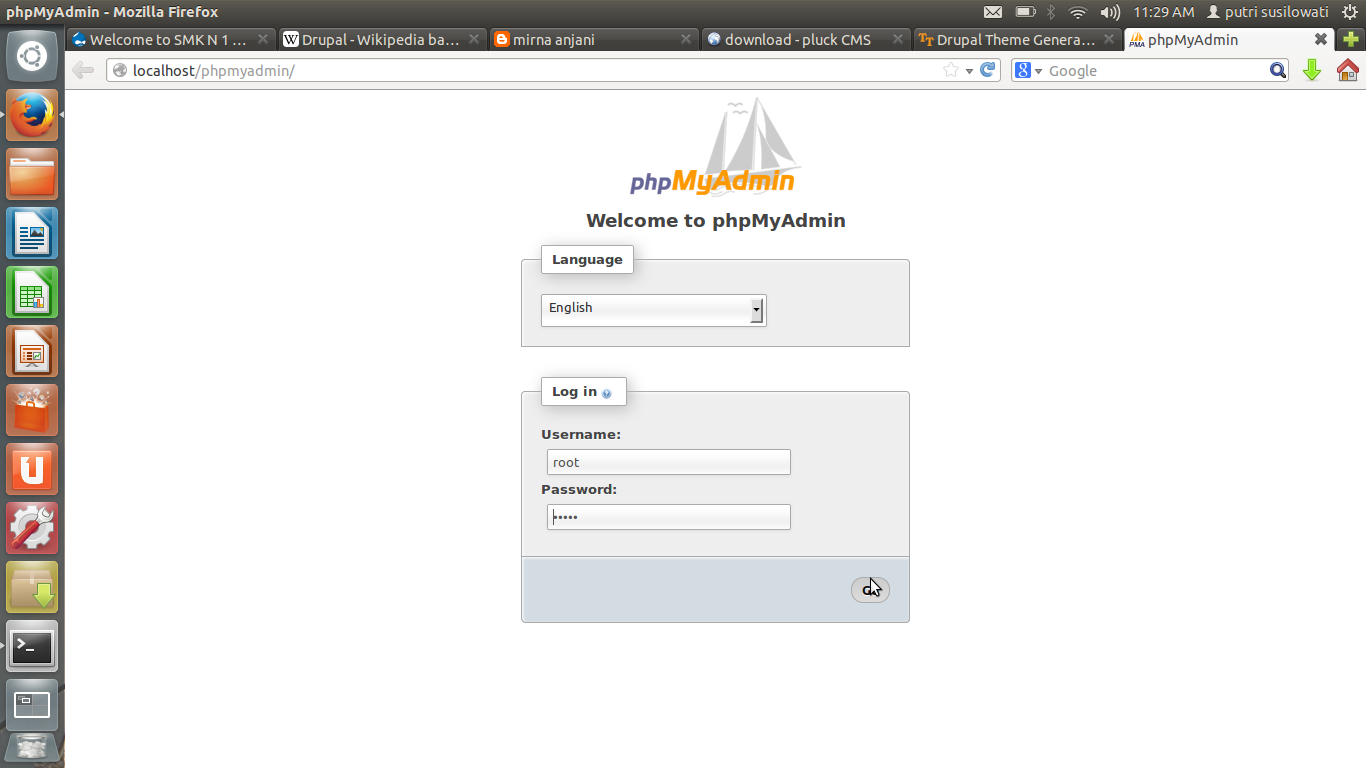
Task: Click the Log in help question-mark icon
Action: click(x=607, y=393)
